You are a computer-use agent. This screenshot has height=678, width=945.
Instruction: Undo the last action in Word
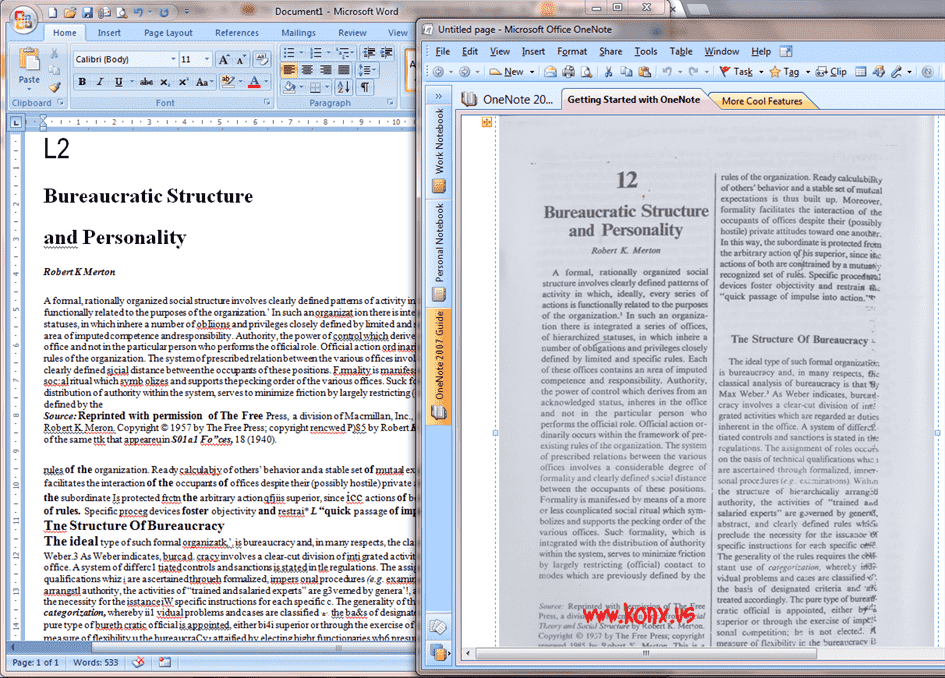pyautogui.click(x=139, y=12)
